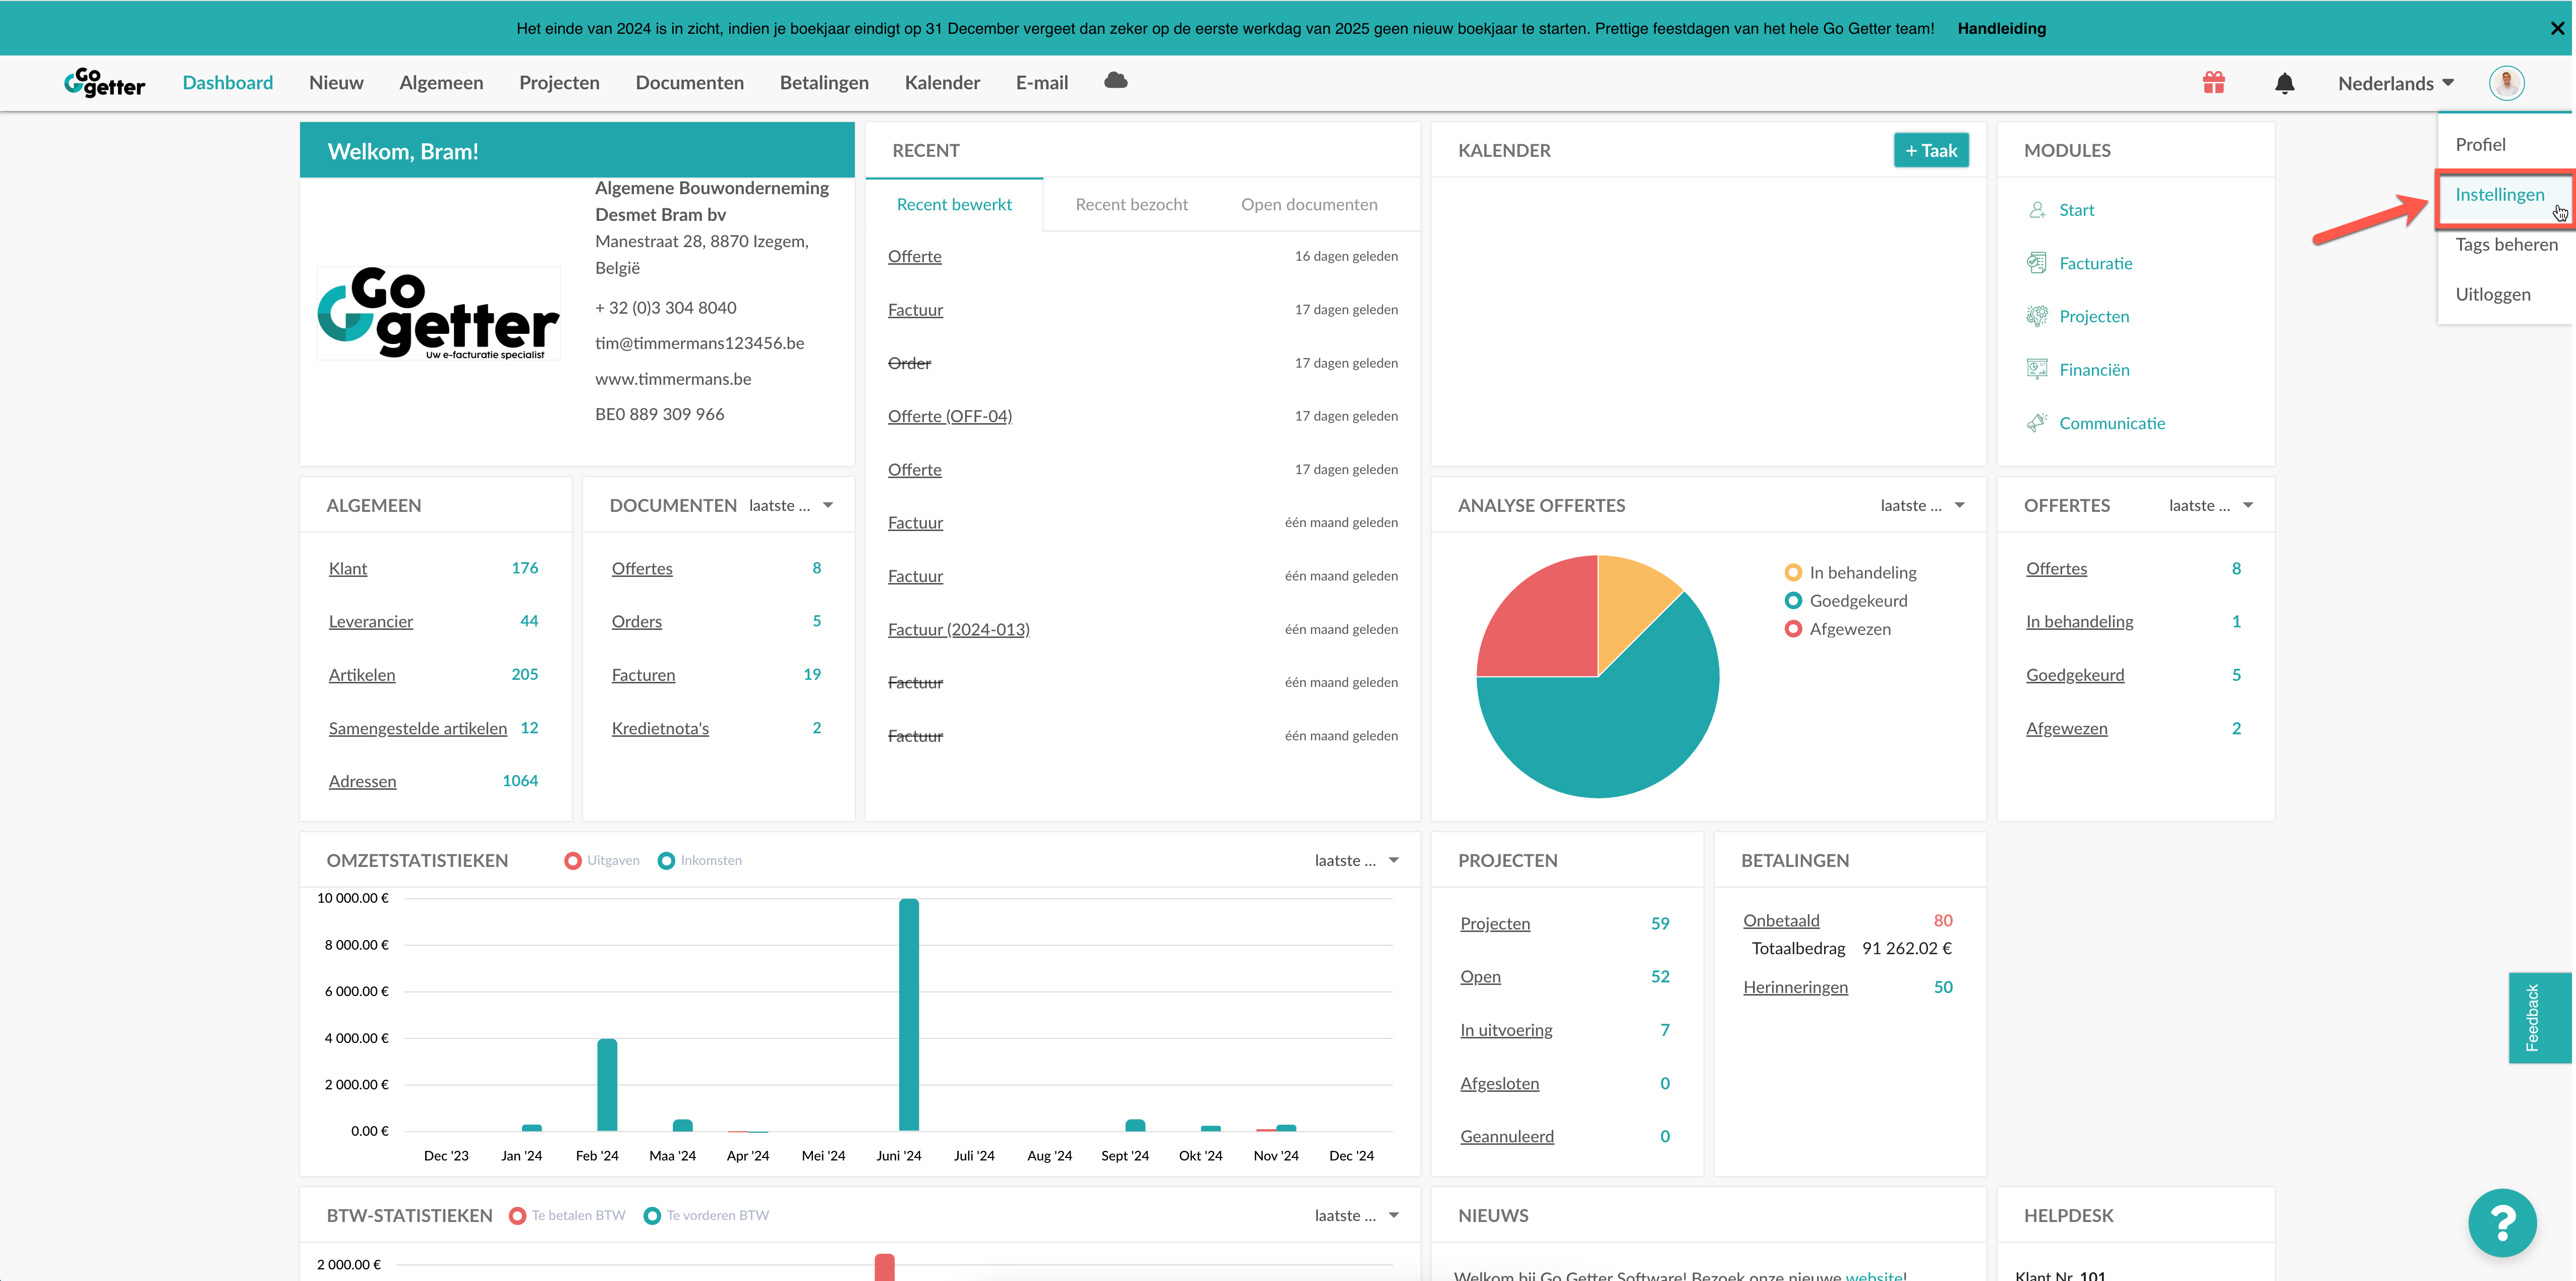Screen dimensions: 2576x1281
Task: Open Analyse Offertes period dropdown
Action: pyautogui.click(x=1922, y=506)
